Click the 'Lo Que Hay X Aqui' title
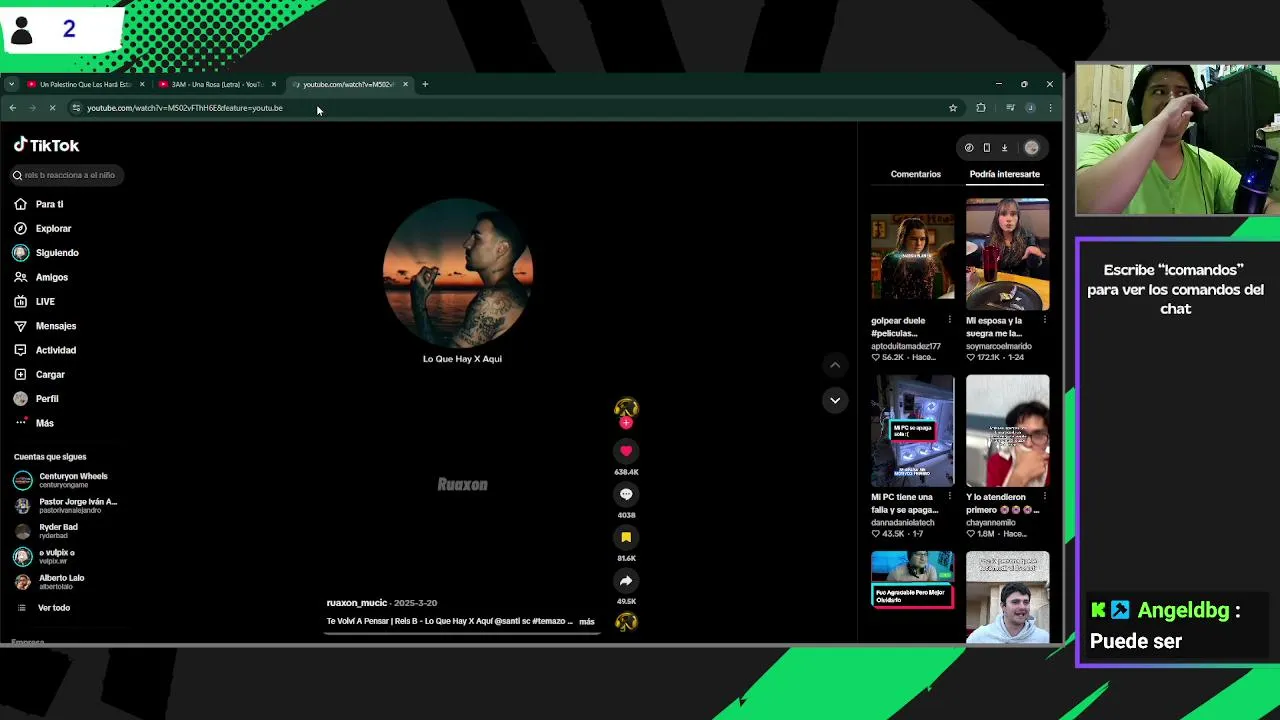The image size is (1280, 720). [462, 359]
